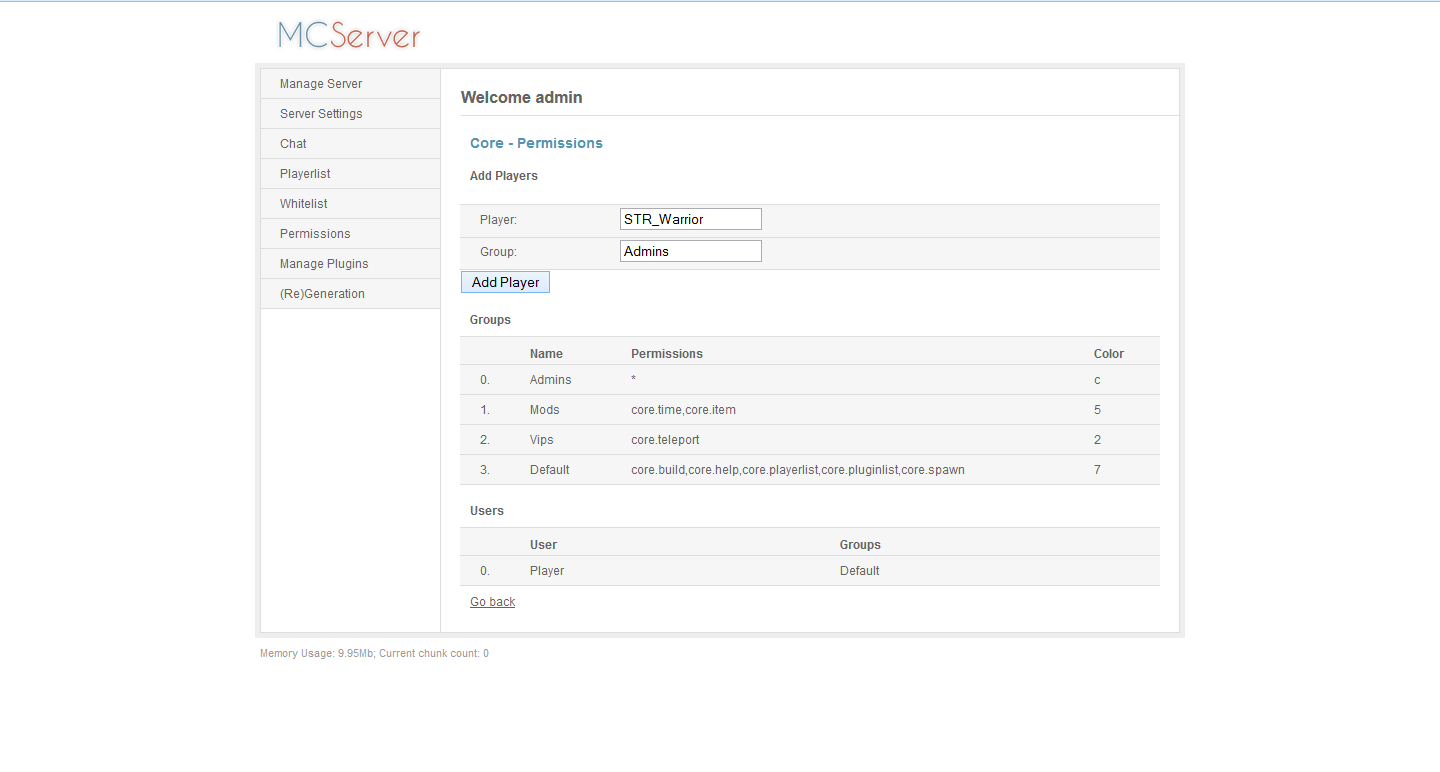Viewport: 1440px width, 772px height.
Task: Go to Chat section
Action: click(293, 144)
